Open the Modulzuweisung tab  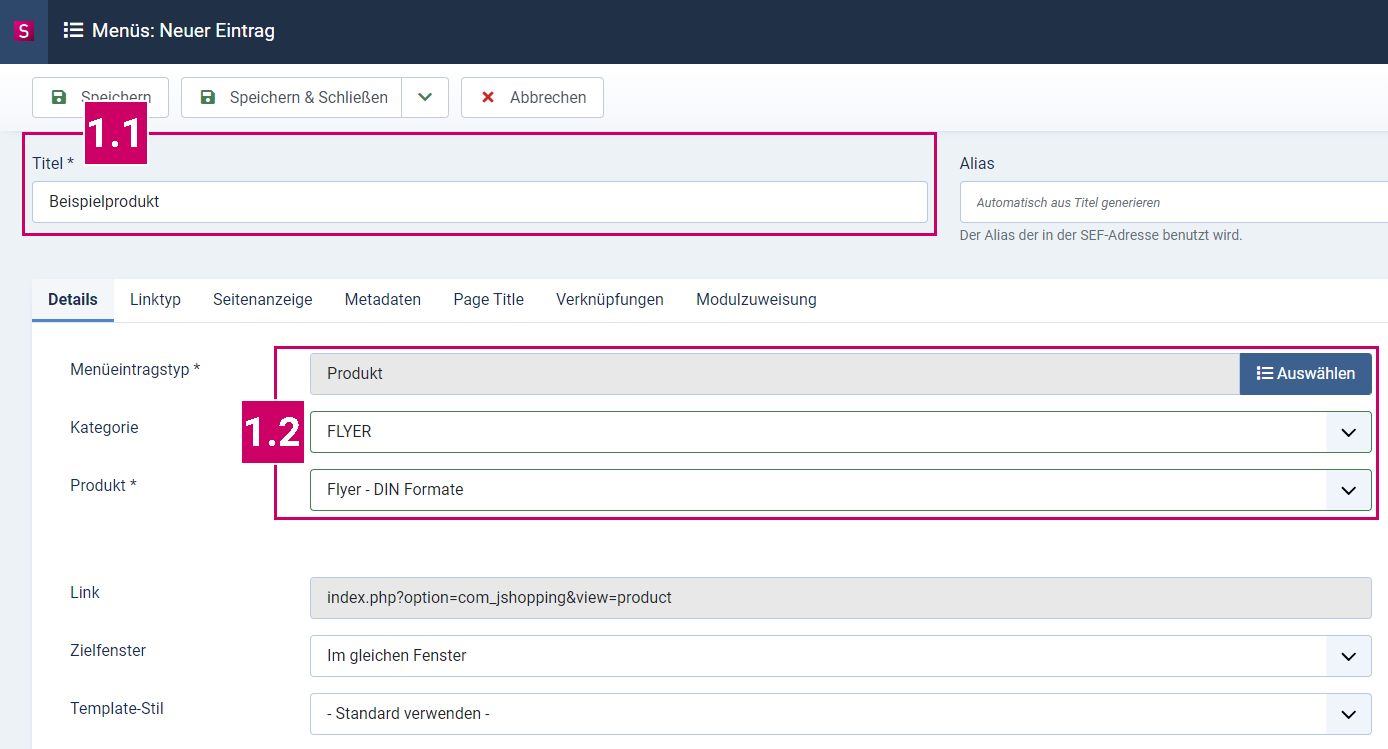pos(756,300)
